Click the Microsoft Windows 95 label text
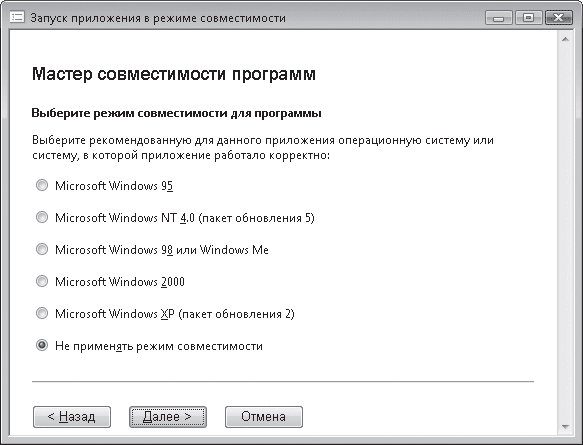 (x=114, y=186)
